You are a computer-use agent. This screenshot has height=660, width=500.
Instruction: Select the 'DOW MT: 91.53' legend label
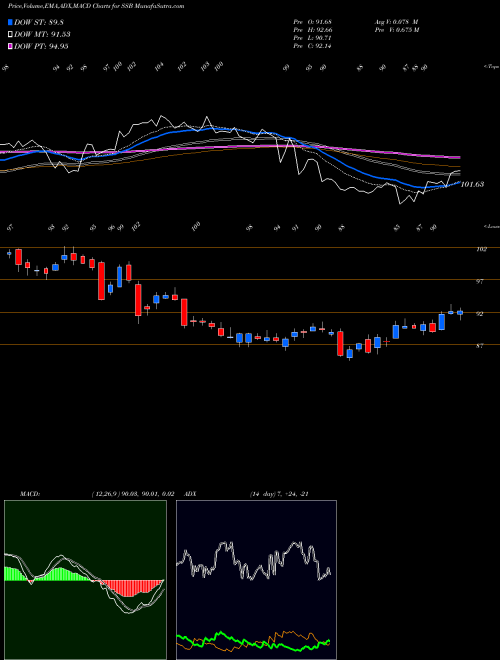click(x=42, y=35)
